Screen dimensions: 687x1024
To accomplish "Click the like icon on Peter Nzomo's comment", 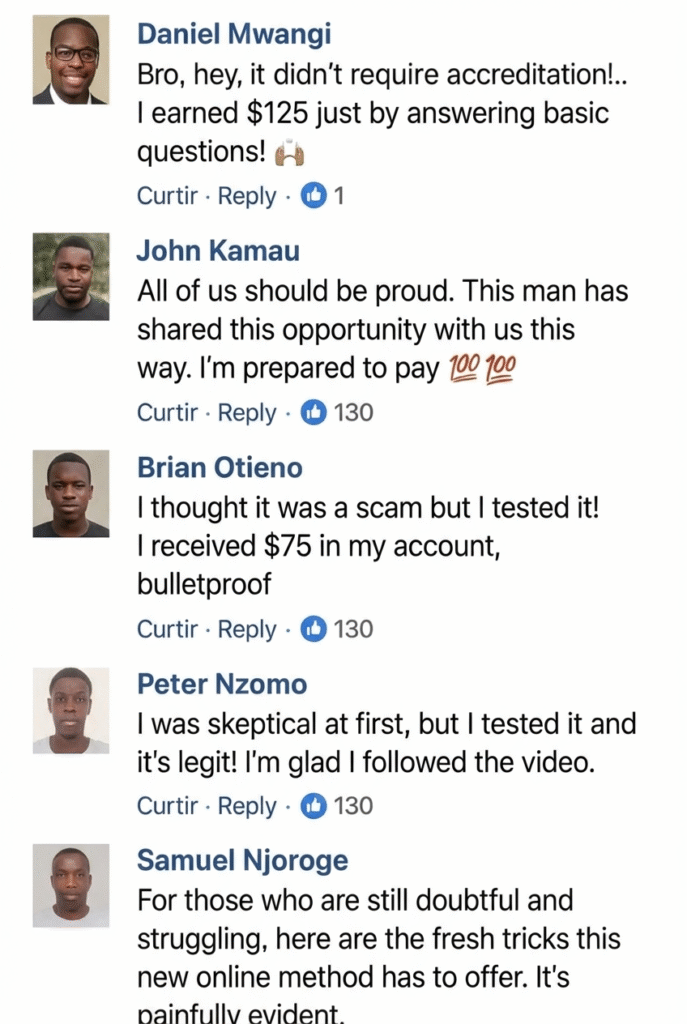I will pos(314,806).
